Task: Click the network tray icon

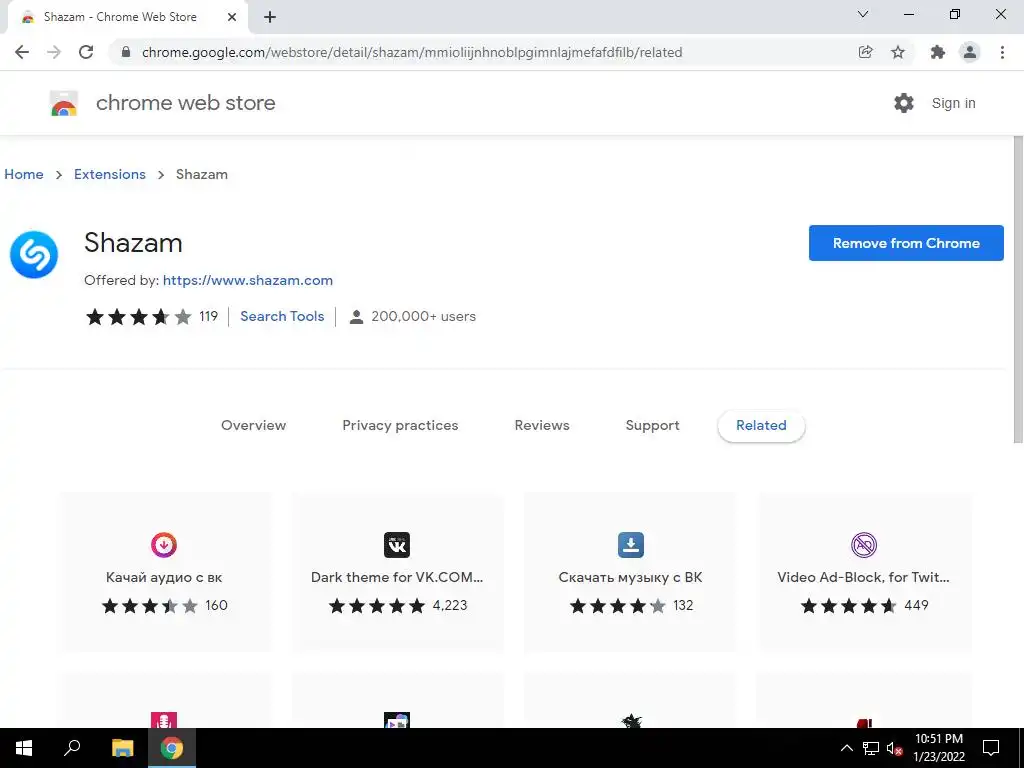Action: tap(871, 748)
